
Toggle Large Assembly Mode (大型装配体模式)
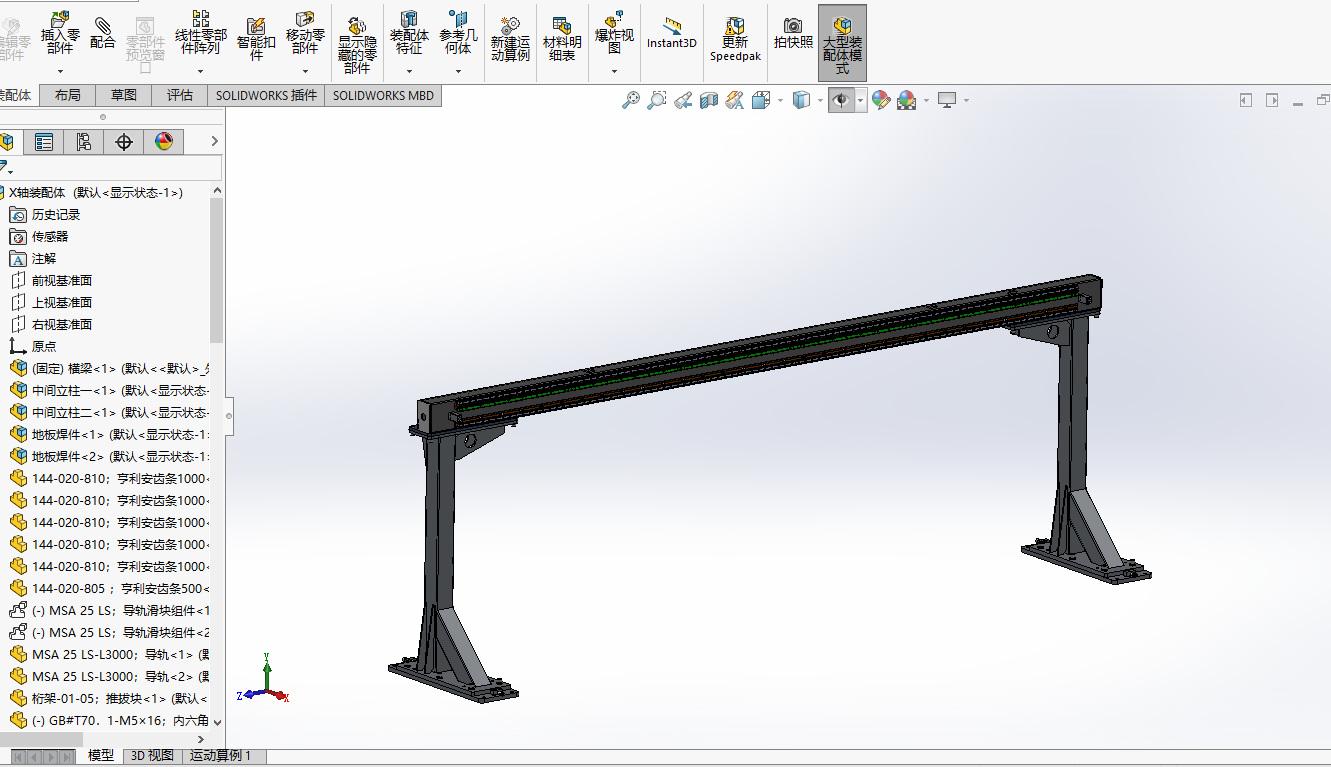click(x=842, y=42)
